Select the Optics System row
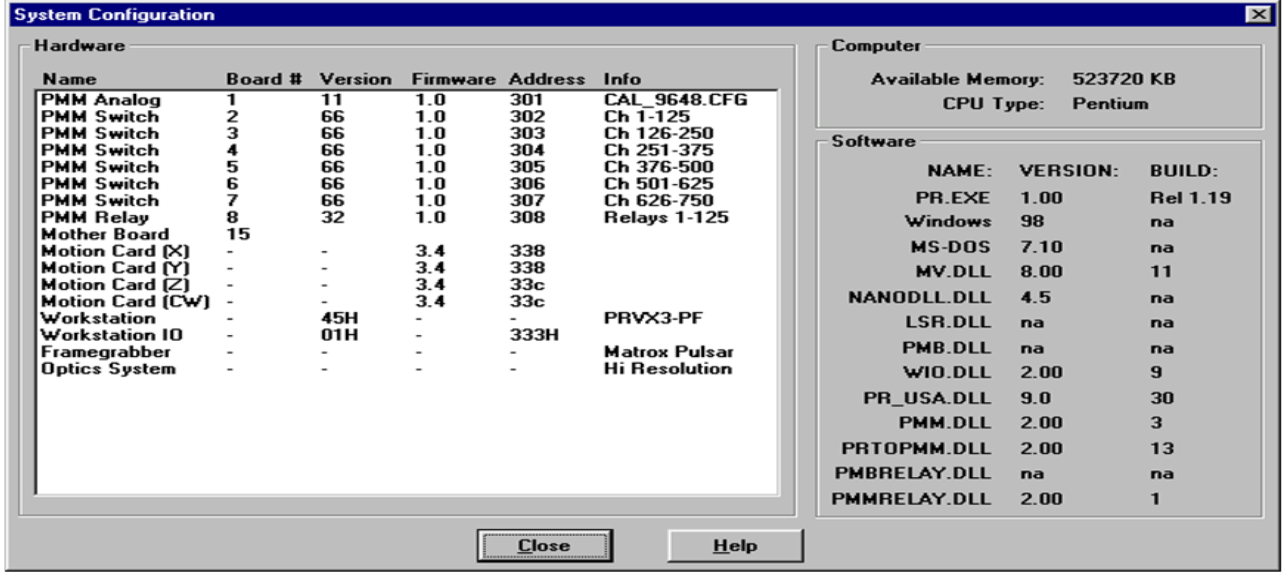Screen dimensions: 1284x573 click(x=408, y=369)
